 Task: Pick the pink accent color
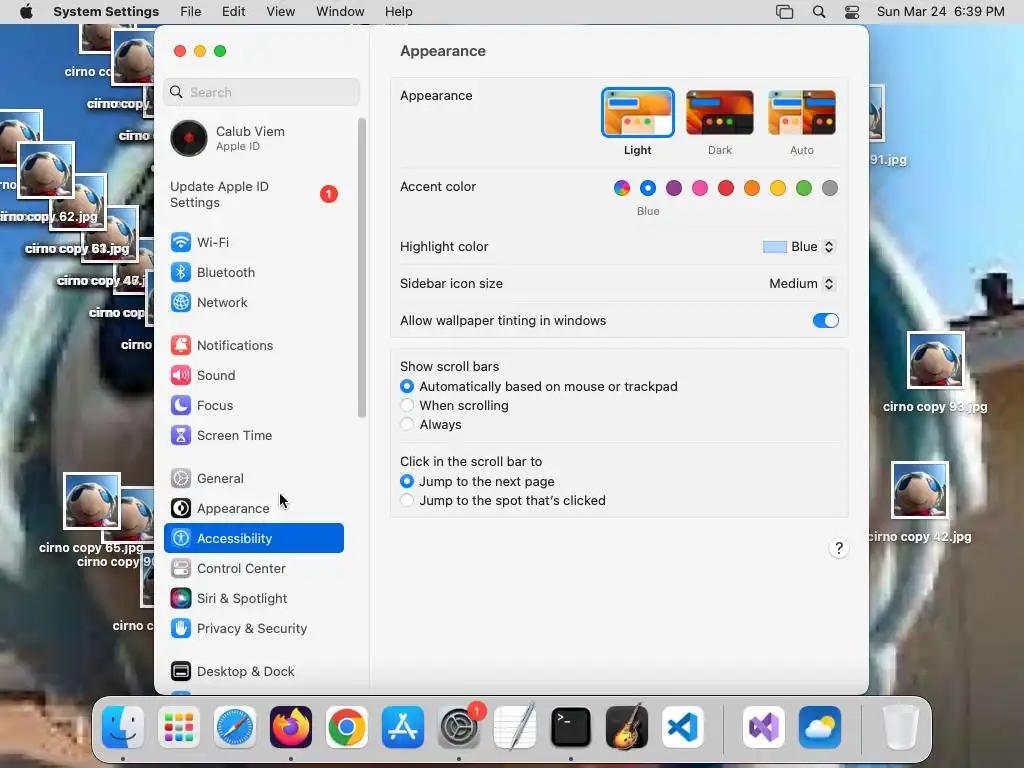point(700,188)
